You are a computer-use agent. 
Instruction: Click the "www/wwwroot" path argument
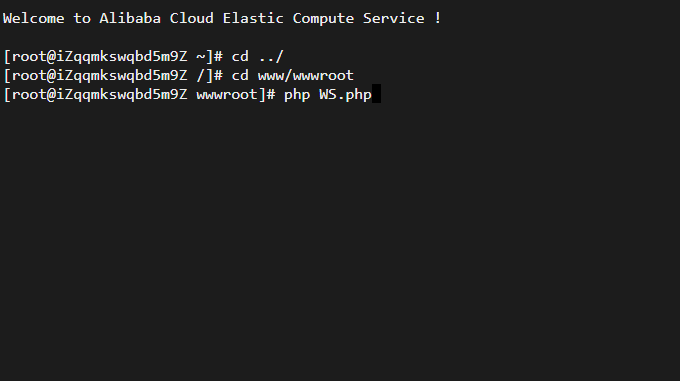pos(306,76)
